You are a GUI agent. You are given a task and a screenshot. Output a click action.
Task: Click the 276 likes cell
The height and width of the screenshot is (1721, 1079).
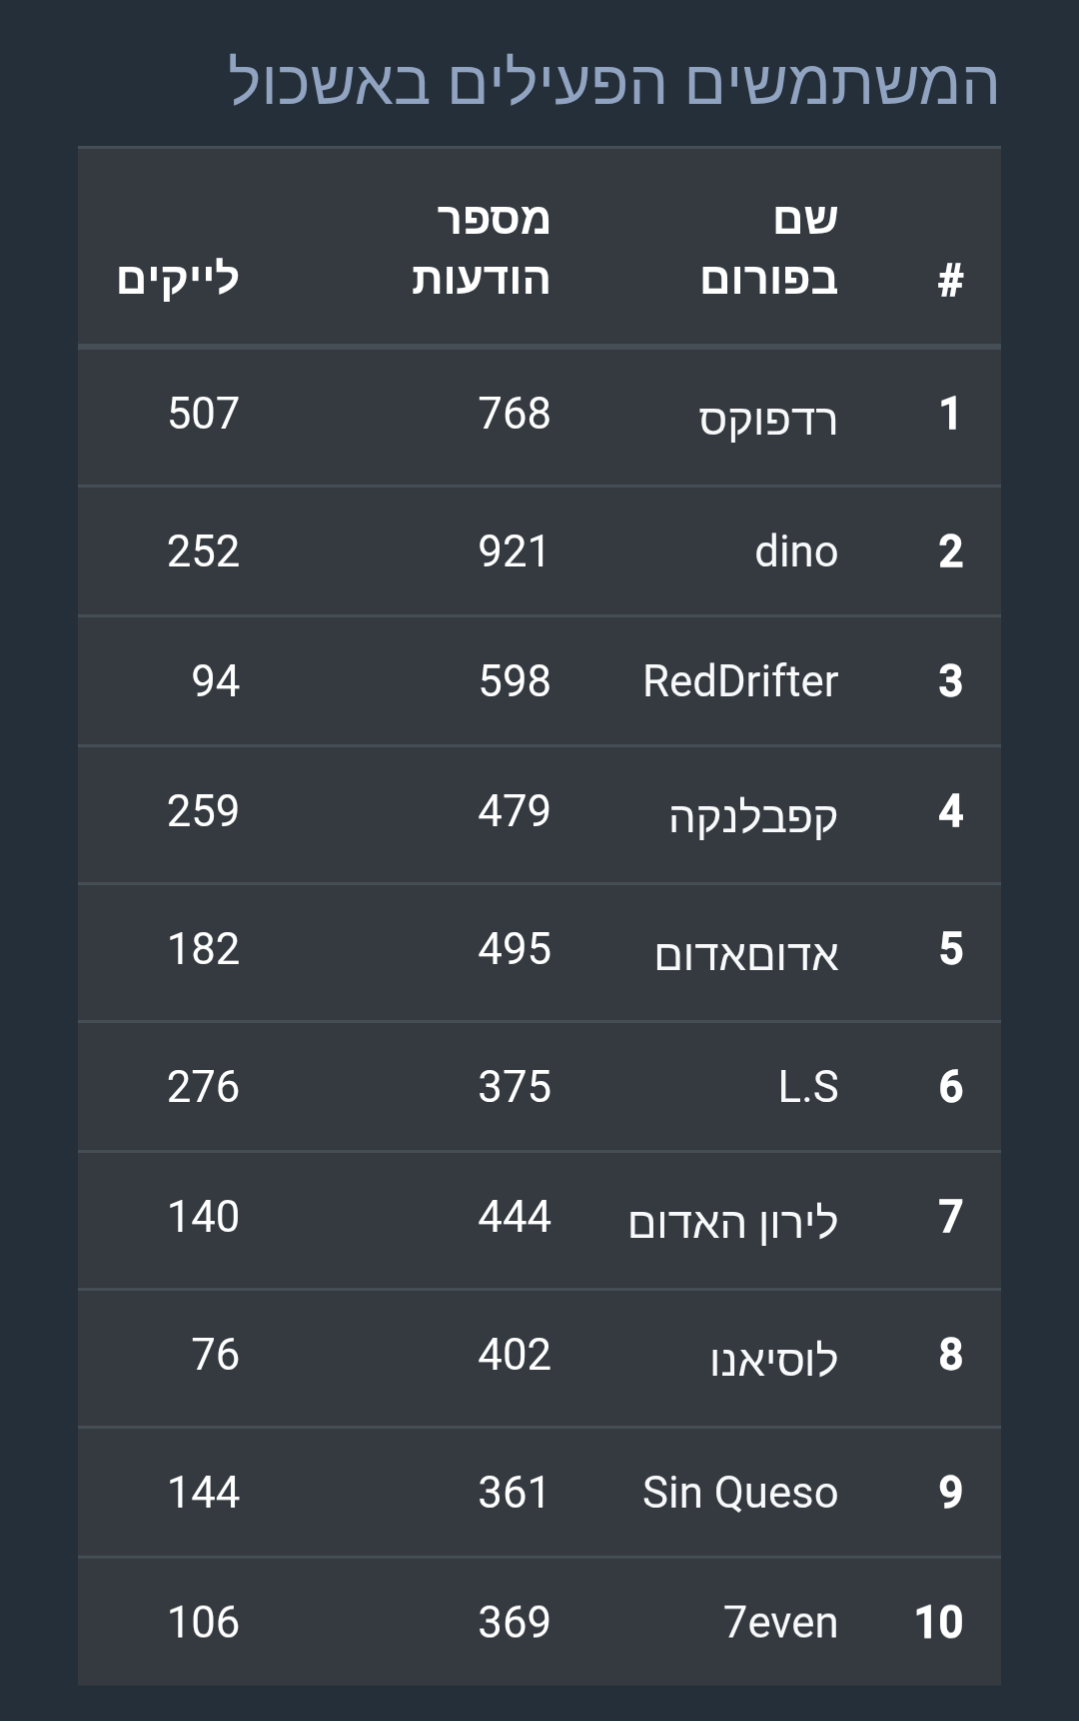pyautogui.click(x=203, y=1087)
